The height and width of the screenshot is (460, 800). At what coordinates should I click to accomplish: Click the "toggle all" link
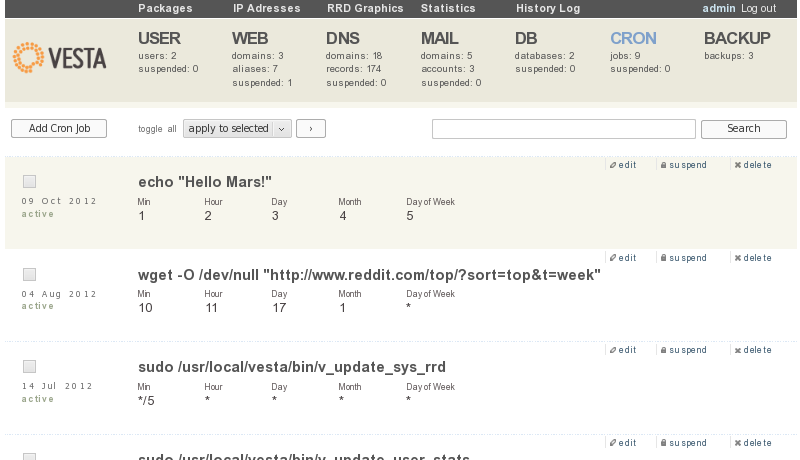point(157,129)
